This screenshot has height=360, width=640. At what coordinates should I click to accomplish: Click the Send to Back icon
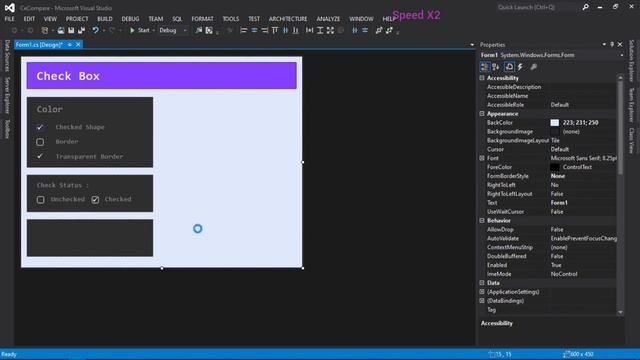pyautogui.click(x=389, y=30)
